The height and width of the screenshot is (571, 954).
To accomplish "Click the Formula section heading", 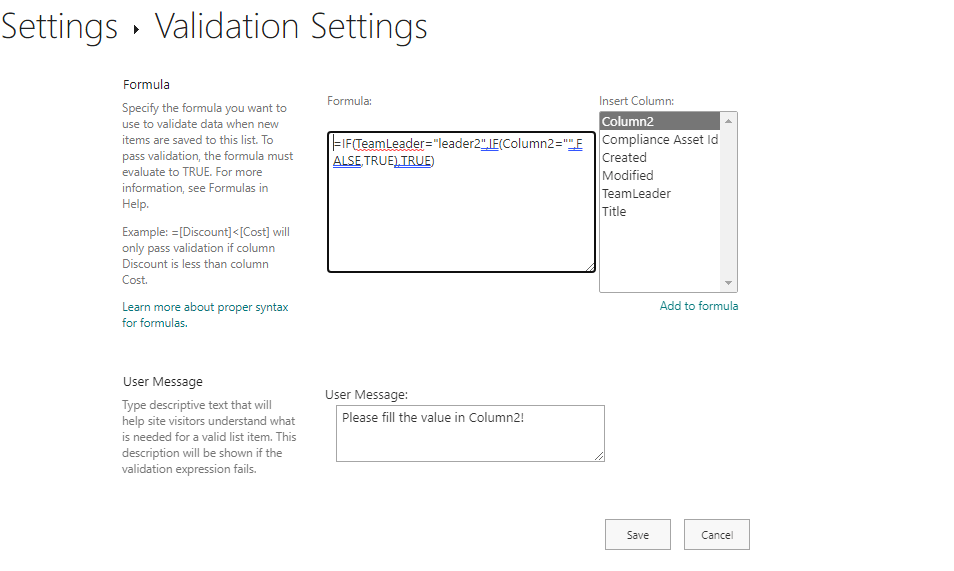I will pos(146,85).
